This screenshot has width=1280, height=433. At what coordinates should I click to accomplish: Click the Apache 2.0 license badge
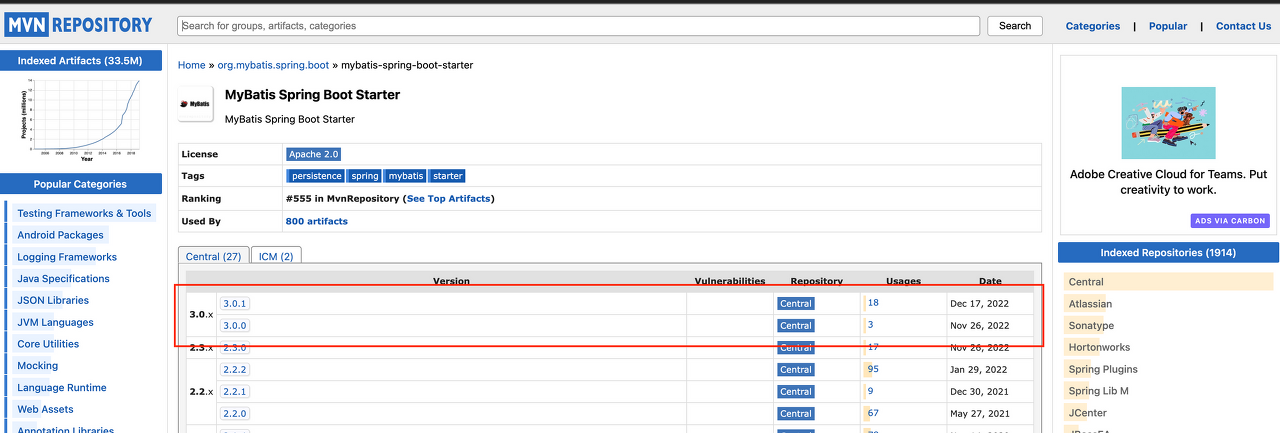tap(314, 154)
